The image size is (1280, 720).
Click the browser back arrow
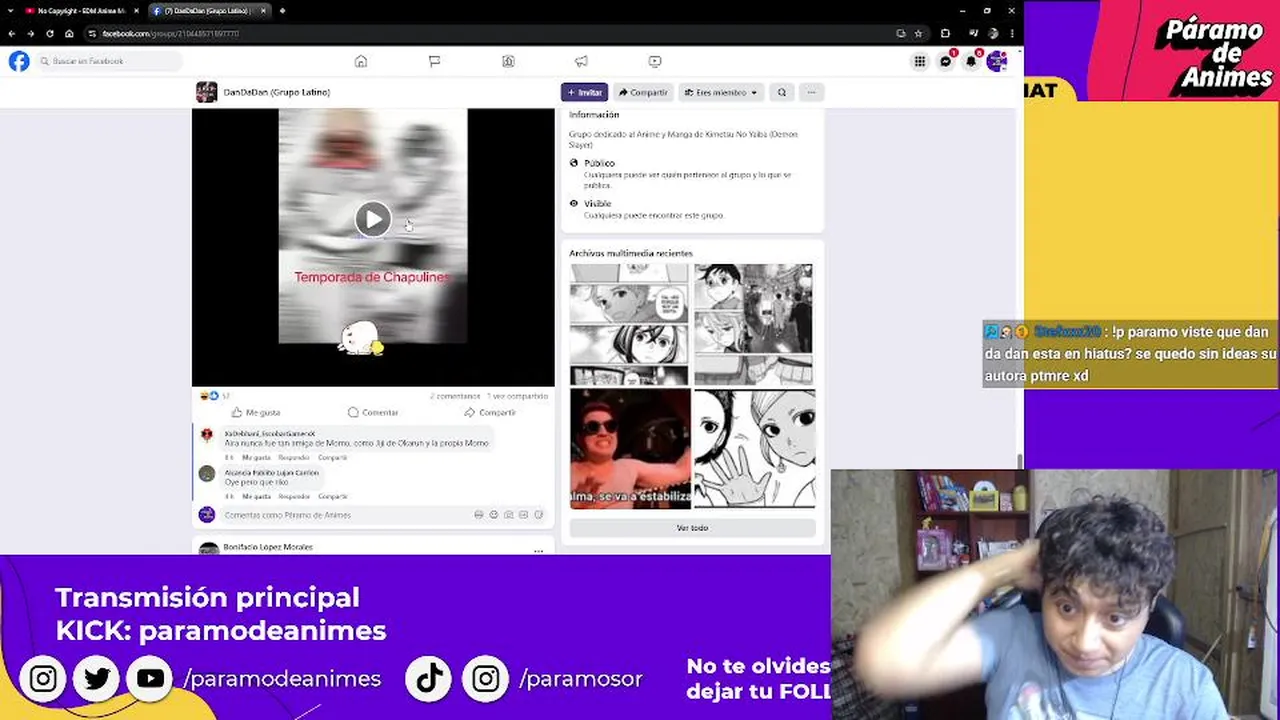tap(11, 33)
